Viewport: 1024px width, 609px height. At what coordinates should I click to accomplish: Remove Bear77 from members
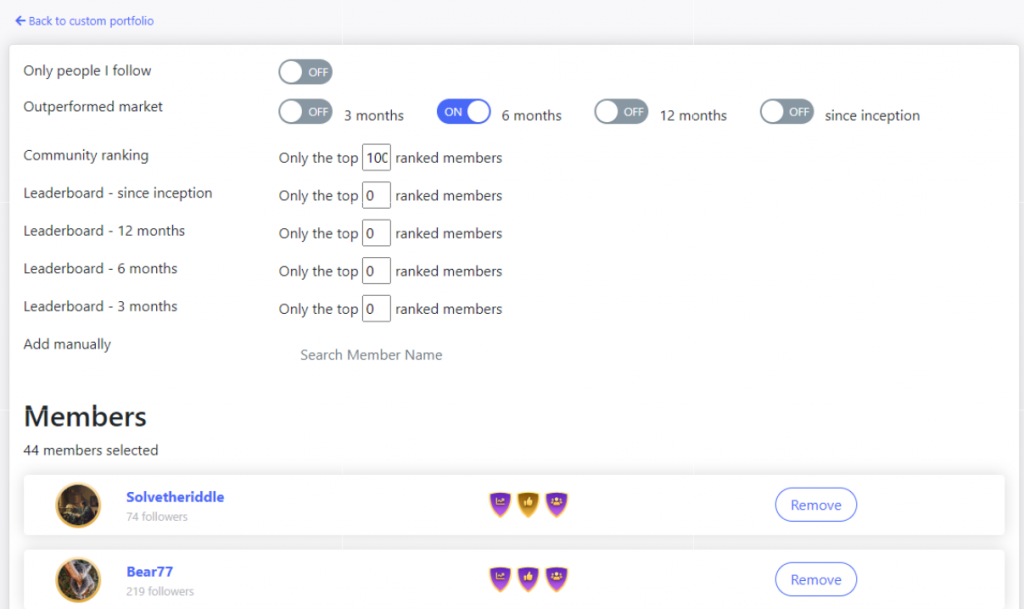point(816,579)
